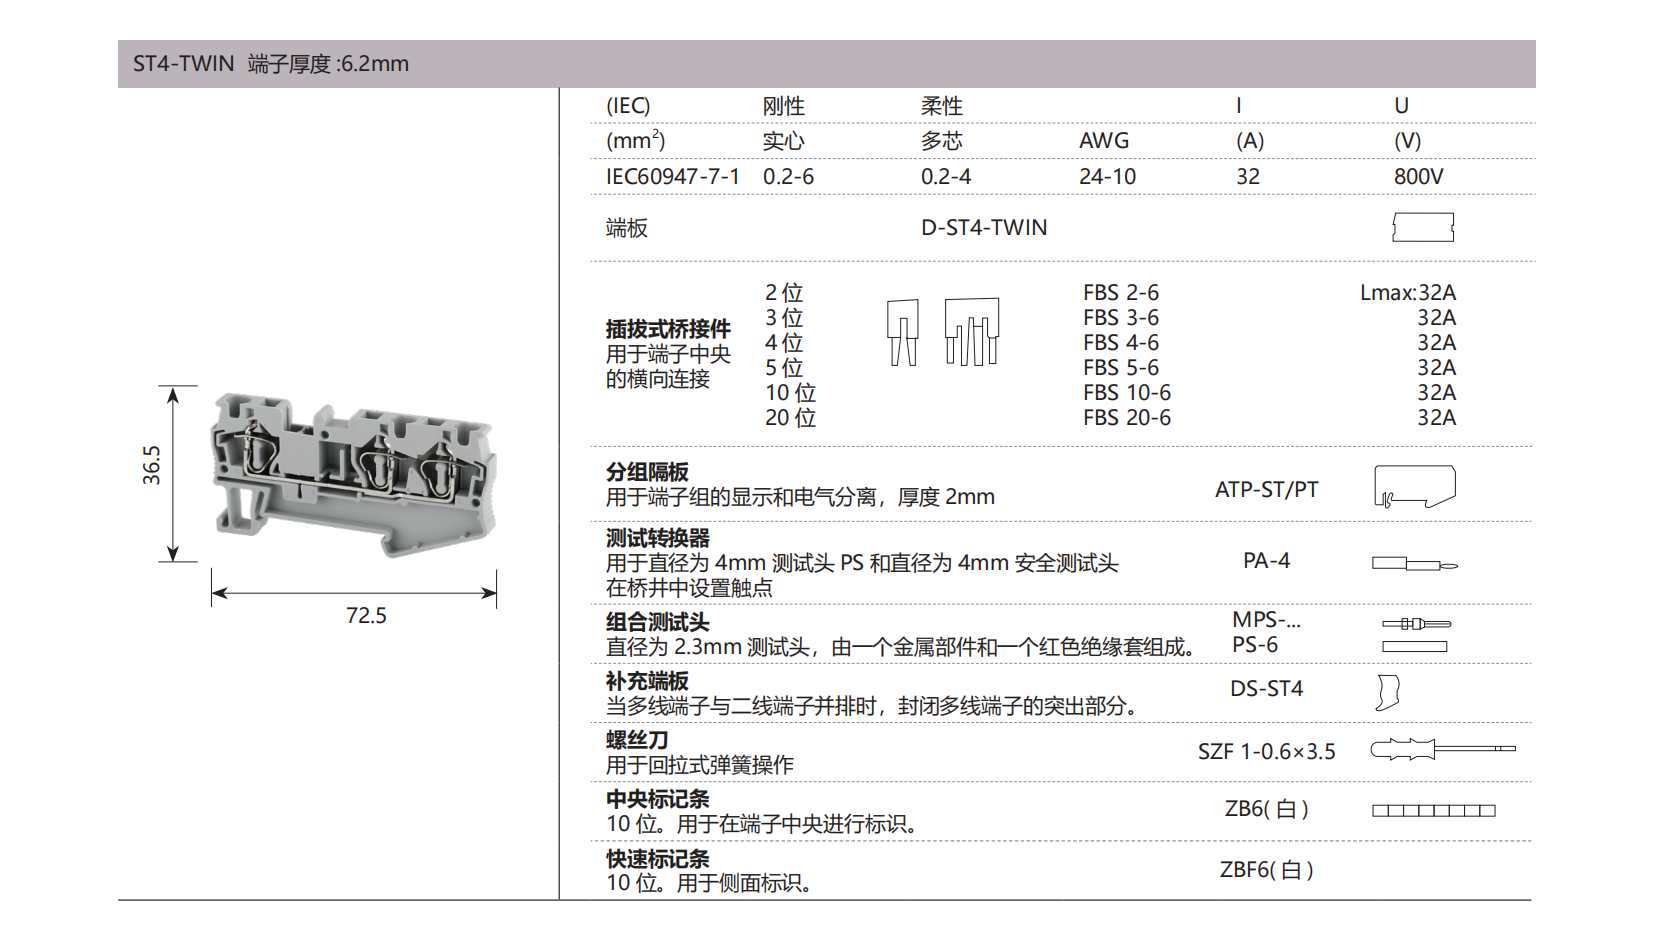The image size is (1654, 930).
Task: Select the FBS 2-6 bridge row
Action: pos(1120,292)
